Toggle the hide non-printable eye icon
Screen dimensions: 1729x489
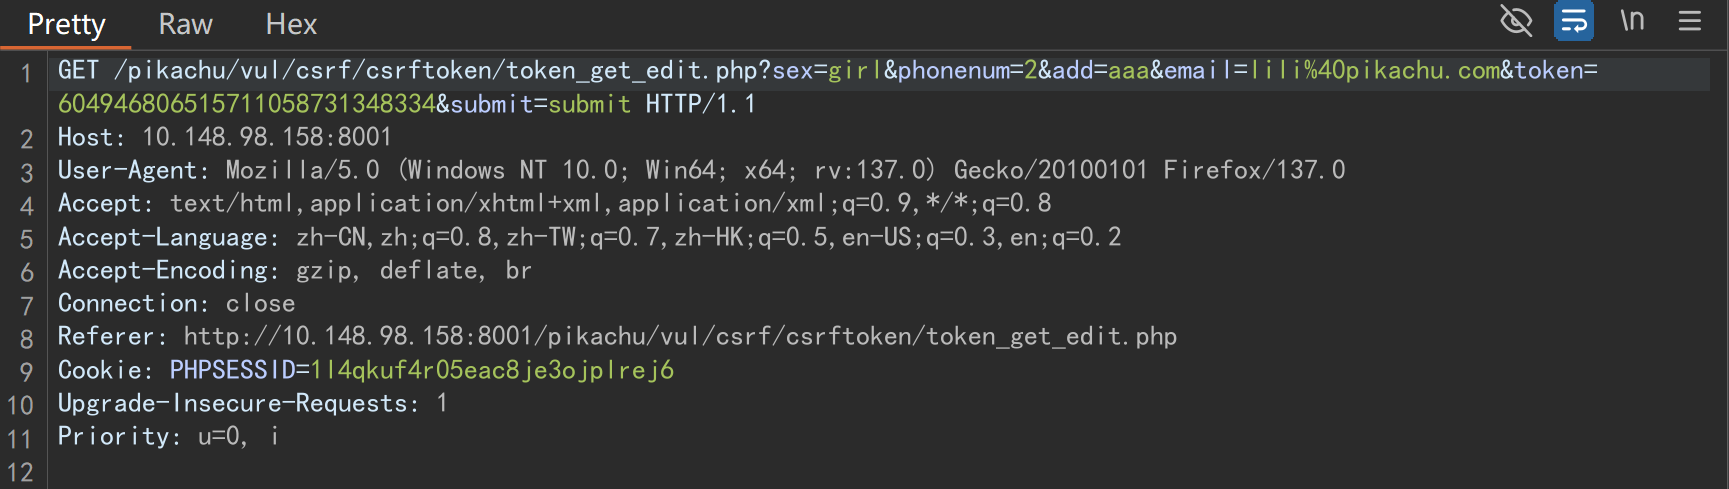pos(1516,20)
